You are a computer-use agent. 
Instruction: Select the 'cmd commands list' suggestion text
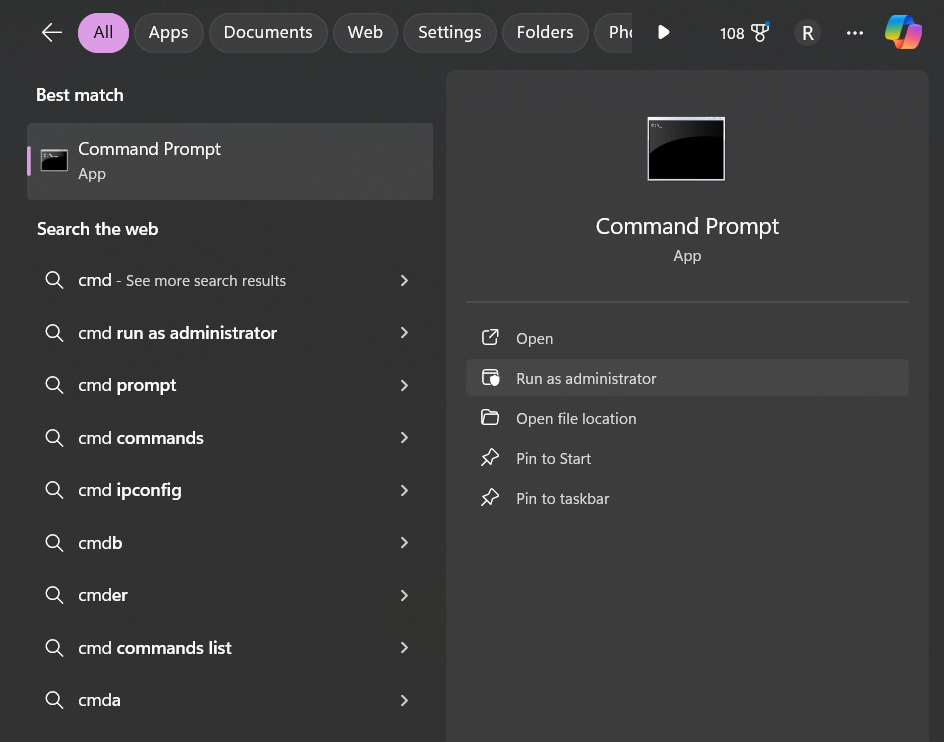(155, 647)
